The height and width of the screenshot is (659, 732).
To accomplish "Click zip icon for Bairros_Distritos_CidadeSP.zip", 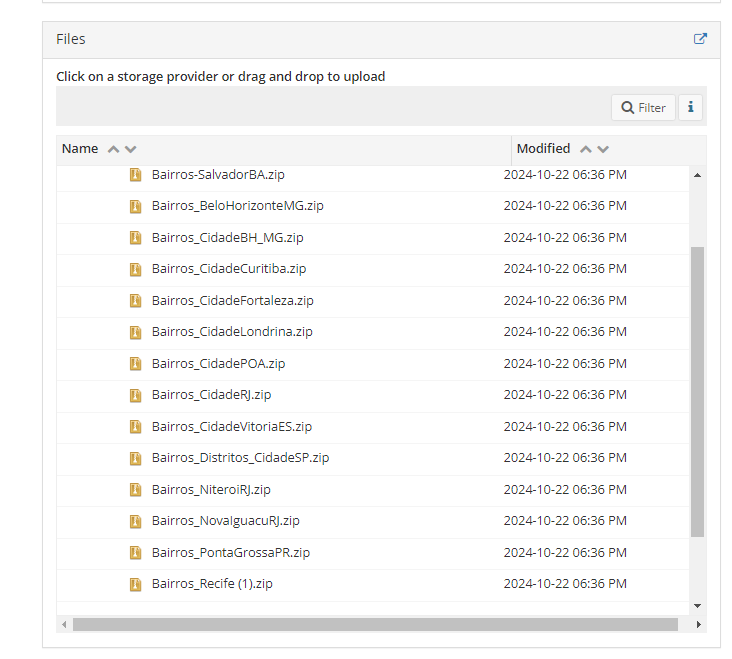I will (x=135, y=458).
